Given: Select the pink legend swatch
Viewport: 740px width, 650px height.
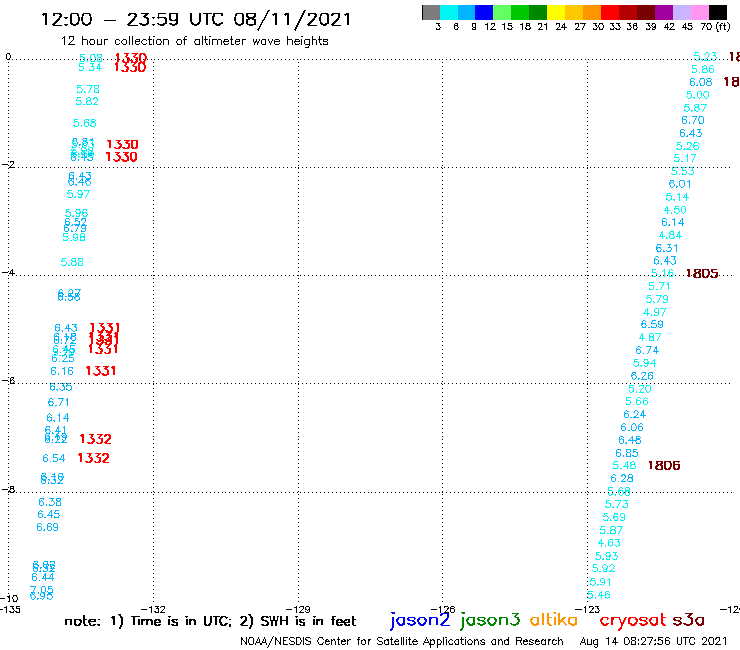Looking at the screenshot, I should coord(699,12).
